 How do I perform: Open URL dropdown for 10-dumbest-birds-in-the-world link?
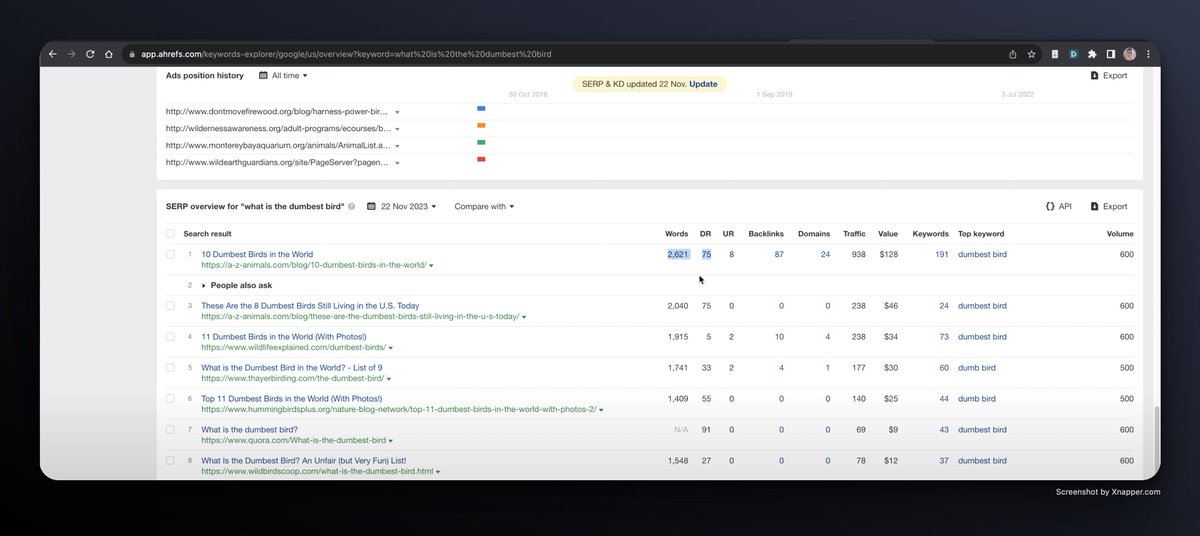click(x=433, y=266)
